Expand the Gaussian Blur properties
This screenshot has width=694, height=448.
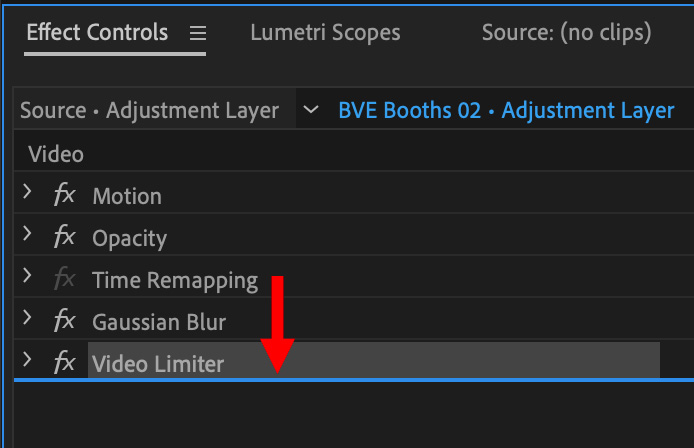[x=27, y=317]
